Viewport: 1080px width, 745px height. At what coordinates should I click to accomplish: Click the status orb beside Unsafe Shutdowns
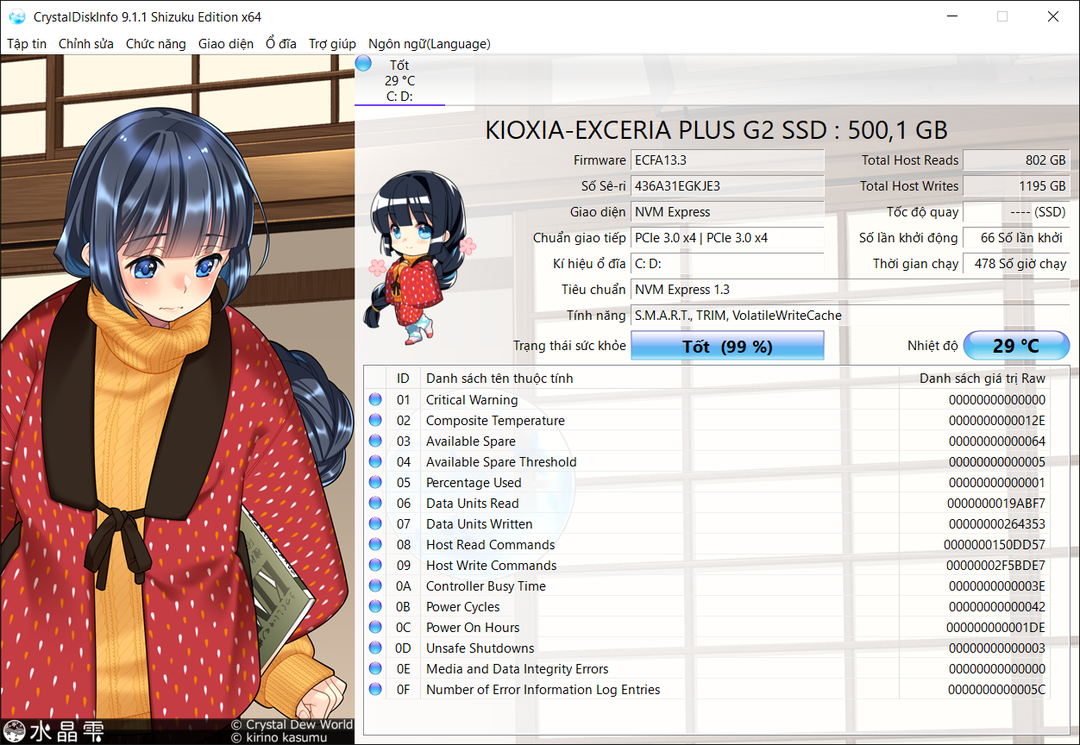tap(375, 648)
